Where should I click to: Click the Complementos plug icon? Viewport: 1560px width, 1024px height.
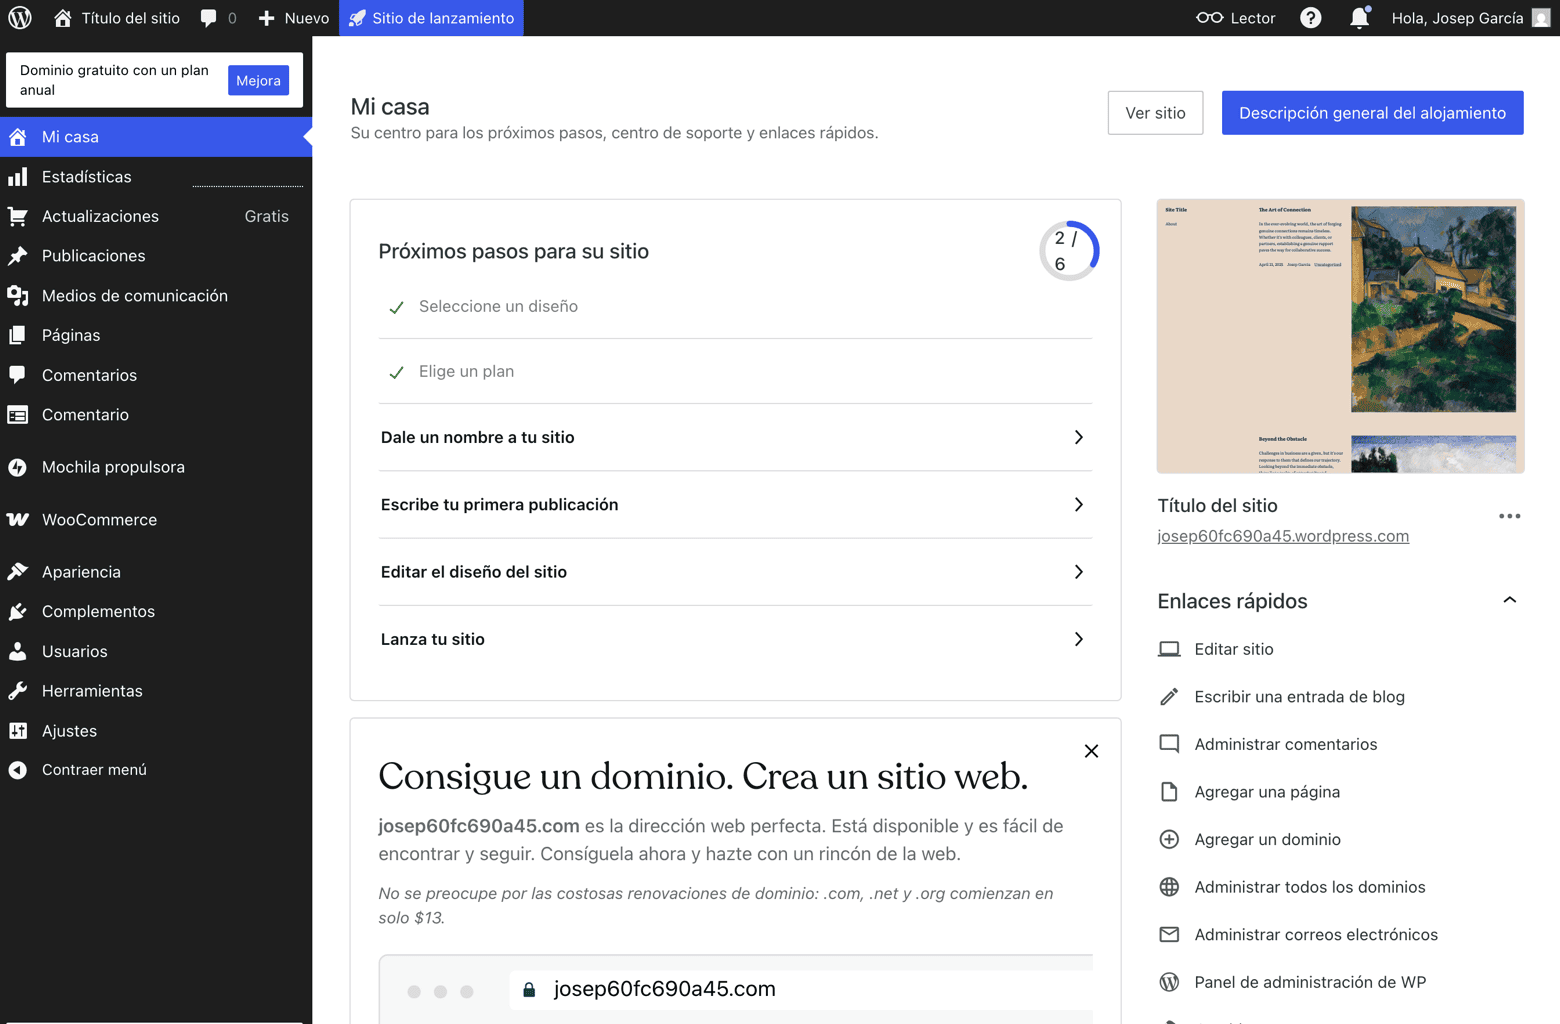click(x=18, y=612)
